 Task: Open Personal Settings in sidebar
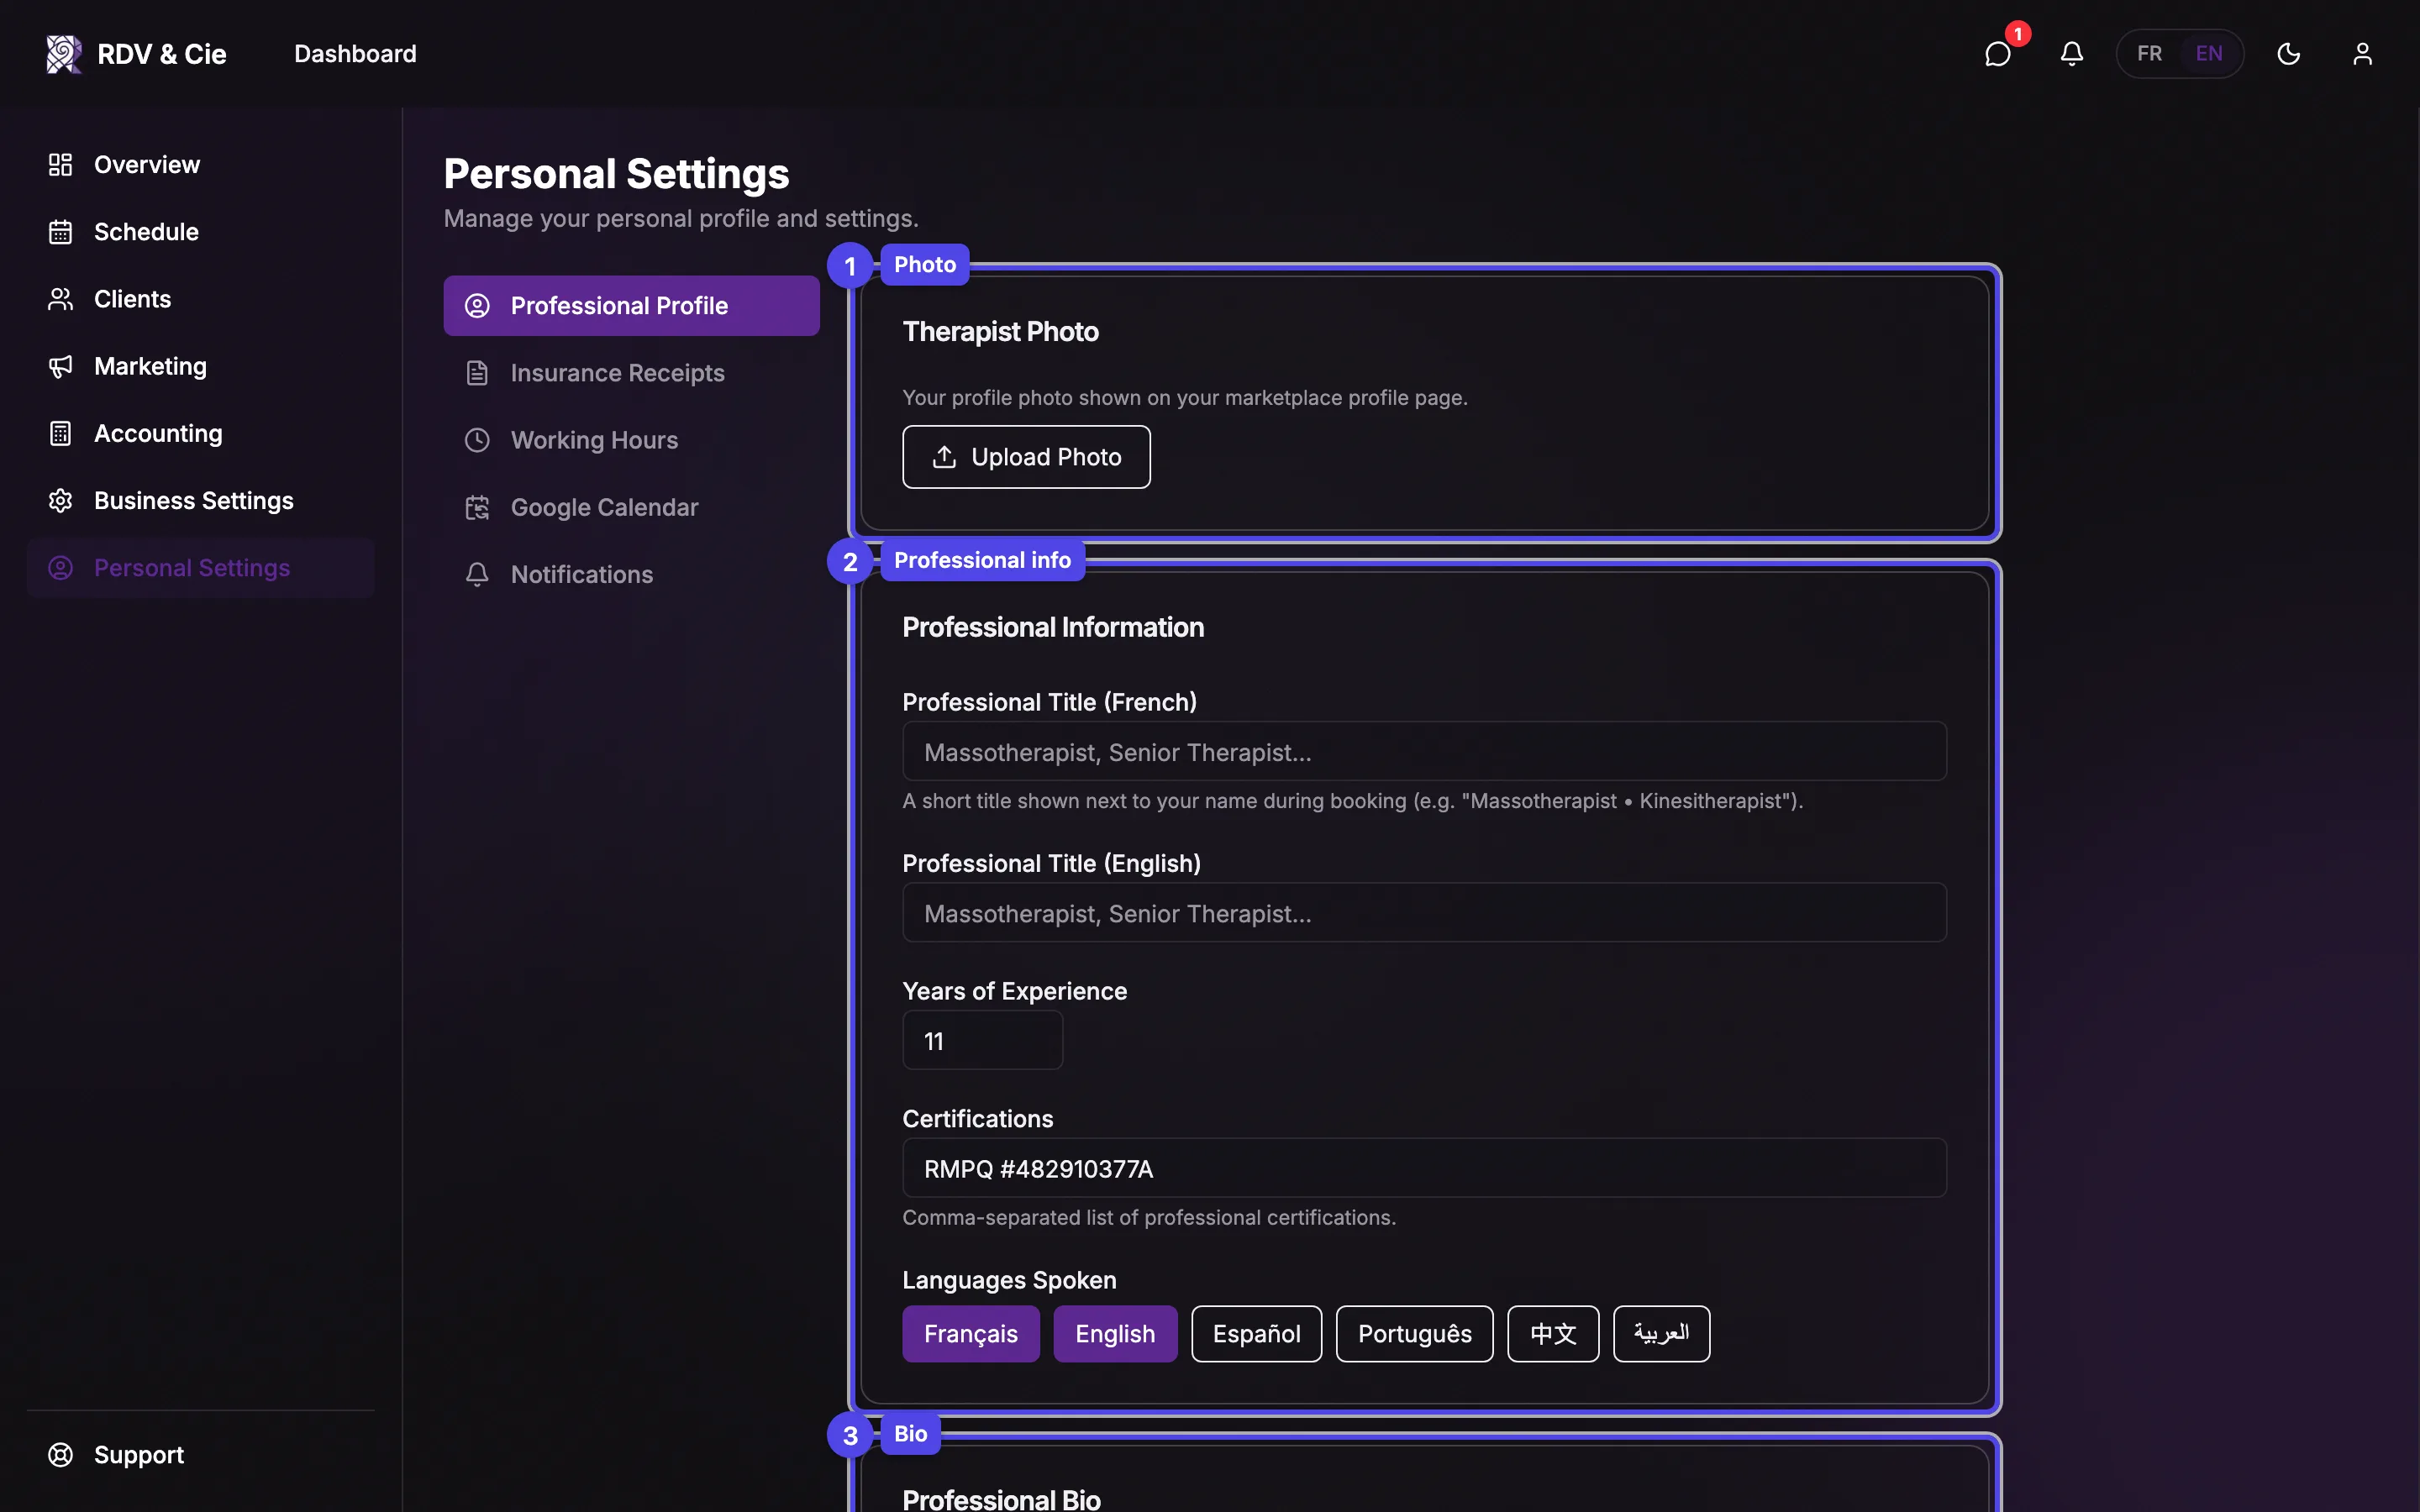(200, 568)
